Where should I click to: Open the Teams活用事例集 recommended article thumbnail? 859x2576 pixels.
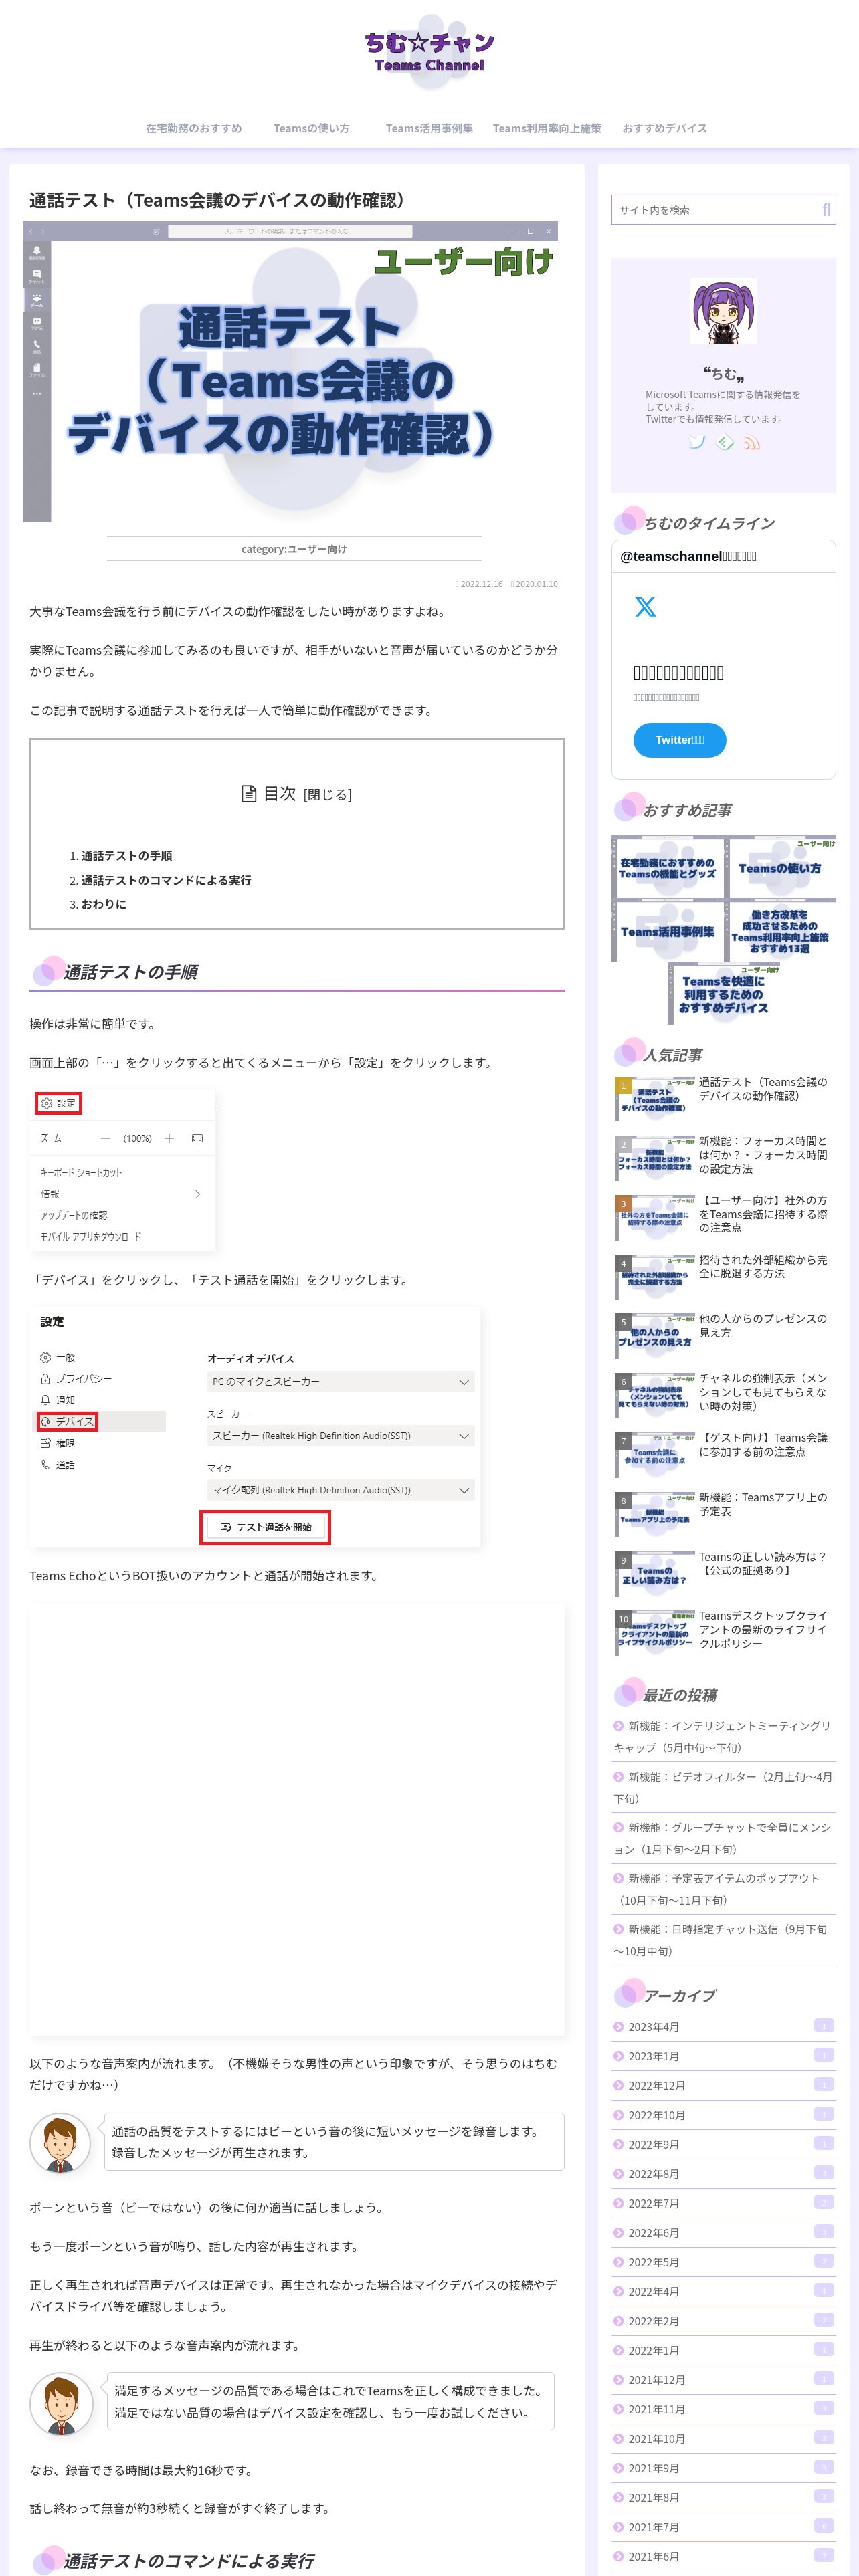(667, 930)
